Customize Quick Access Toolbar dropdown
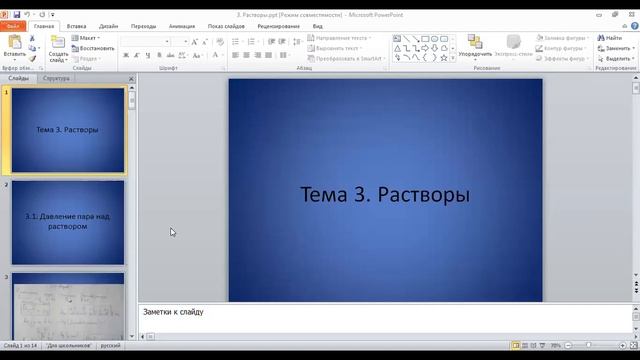This screenshot has width=640, height=360. click(x=52, y=15)
